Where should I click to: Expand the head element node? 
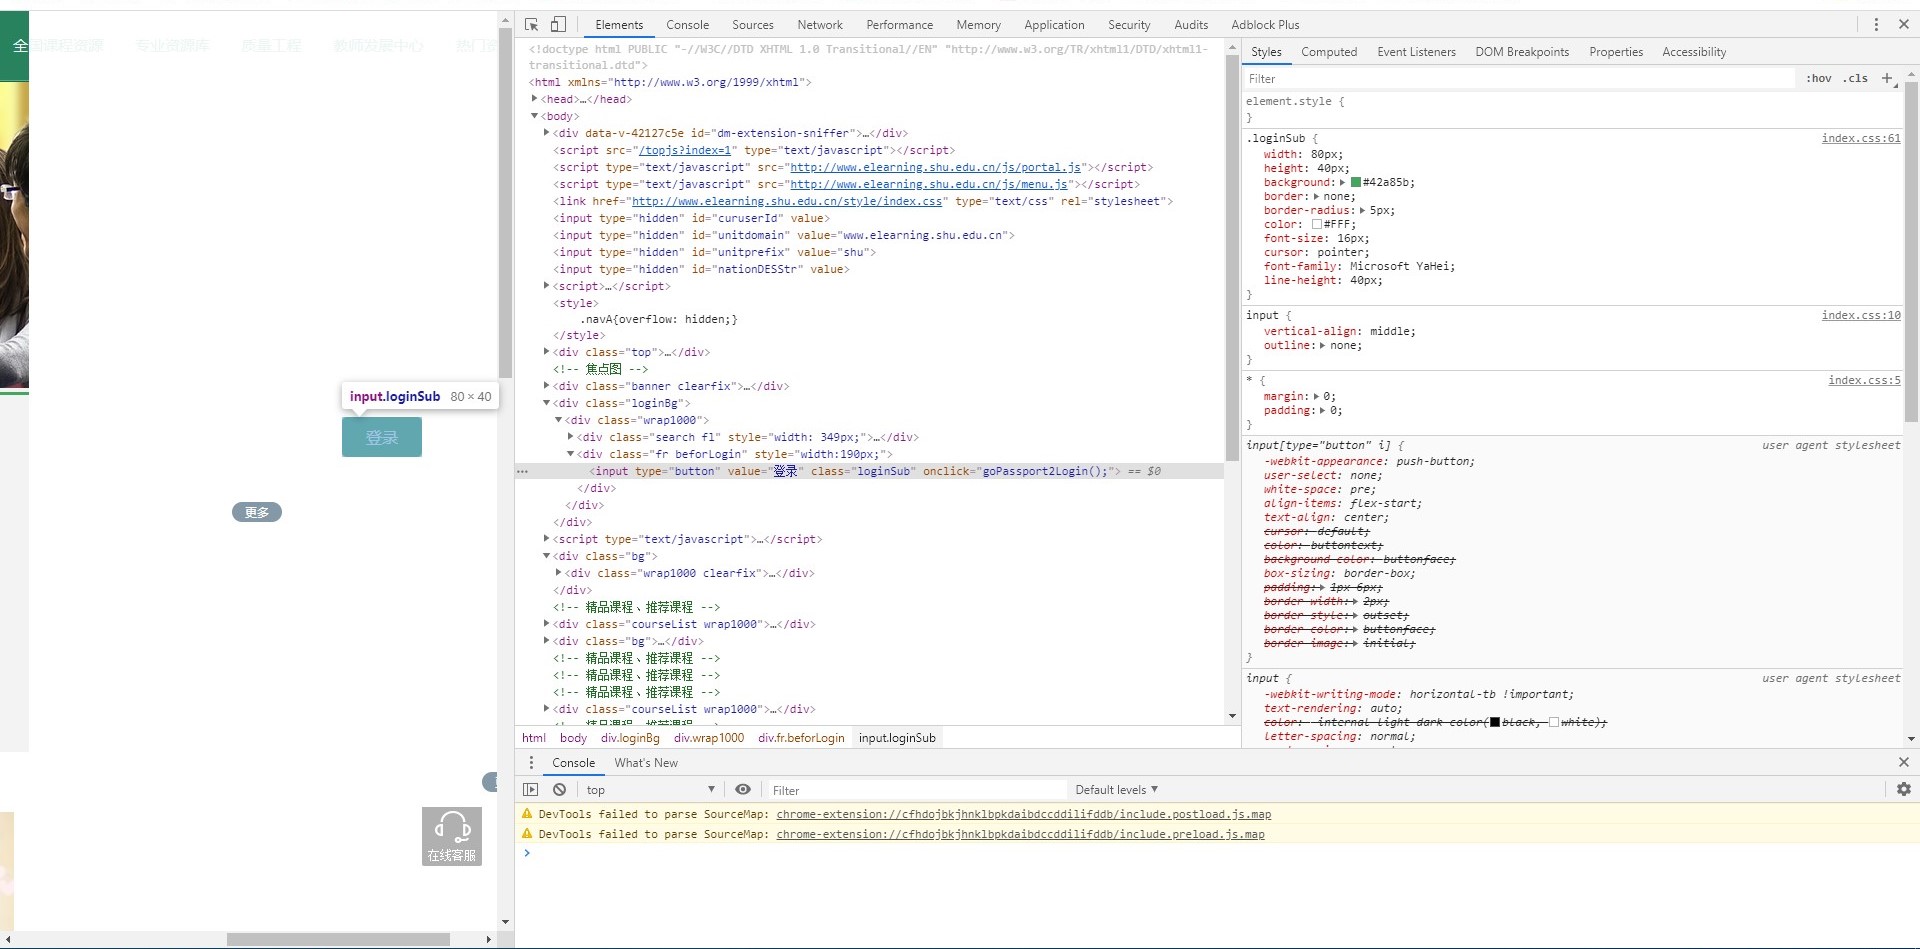click(x=534, y=99)
